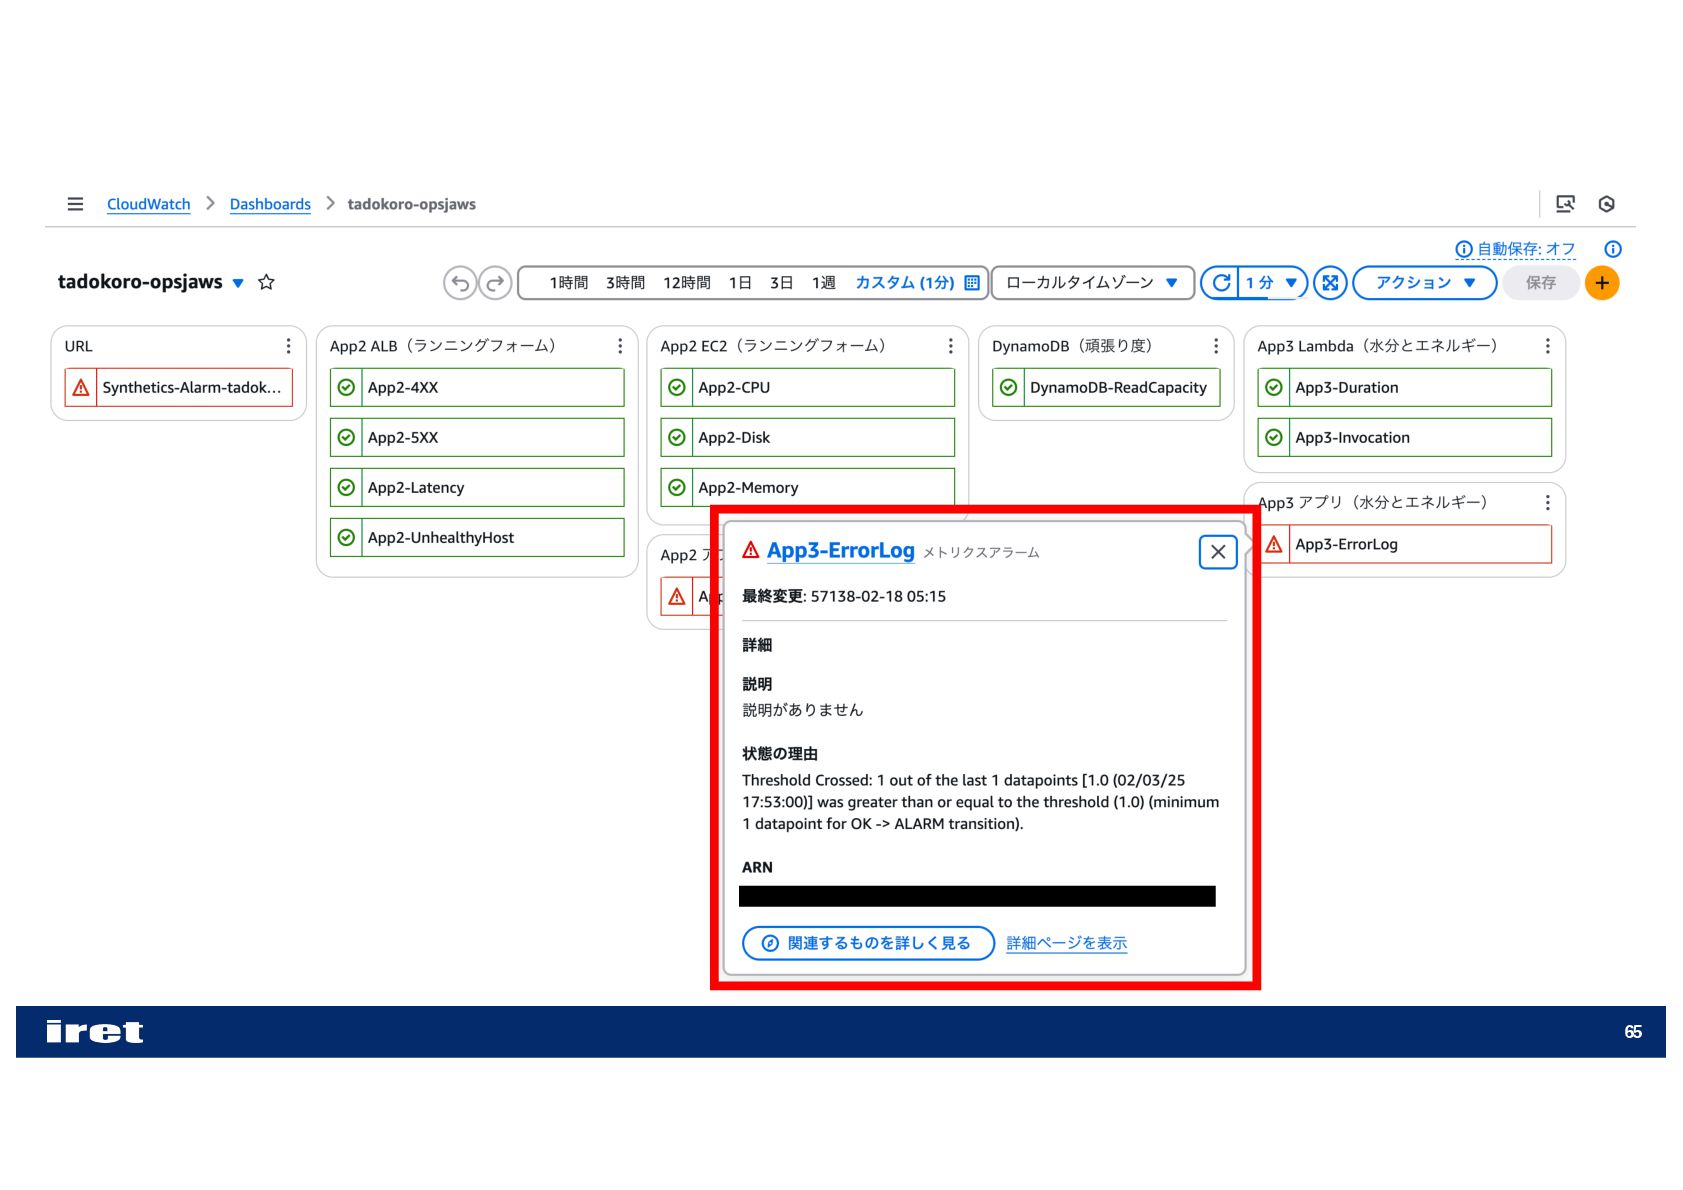This screenshot has height=1190, width=1683.
Task: Select the App2-Memory alarm
Action: point(808,487)
